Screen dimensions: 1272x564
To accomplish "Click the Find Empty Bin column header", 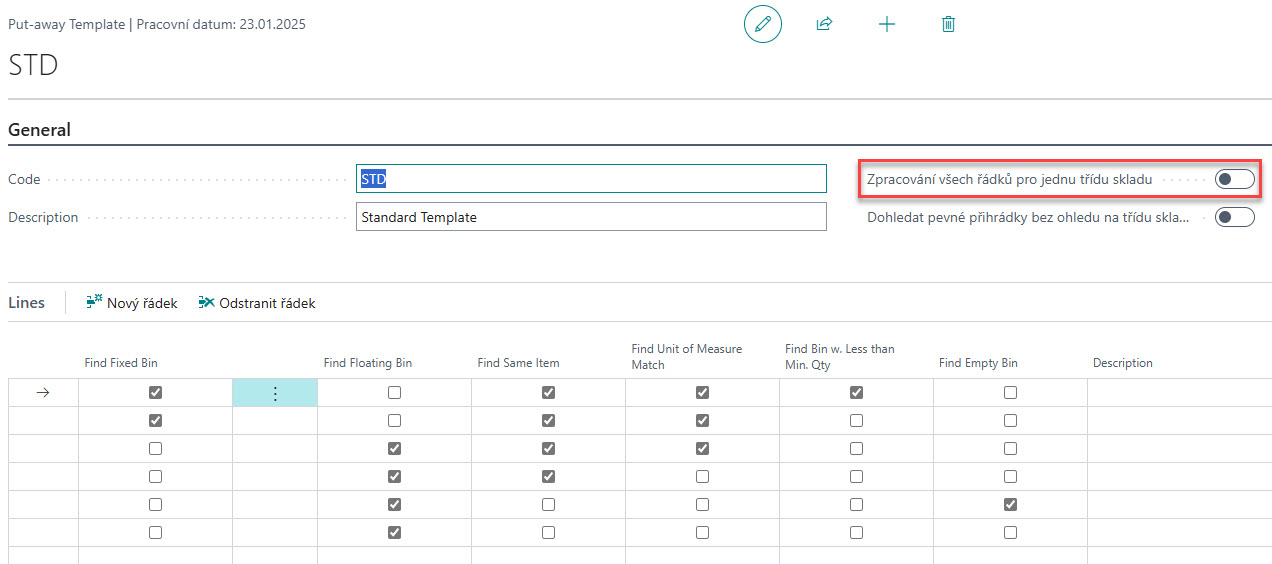I will coord(977,363).
